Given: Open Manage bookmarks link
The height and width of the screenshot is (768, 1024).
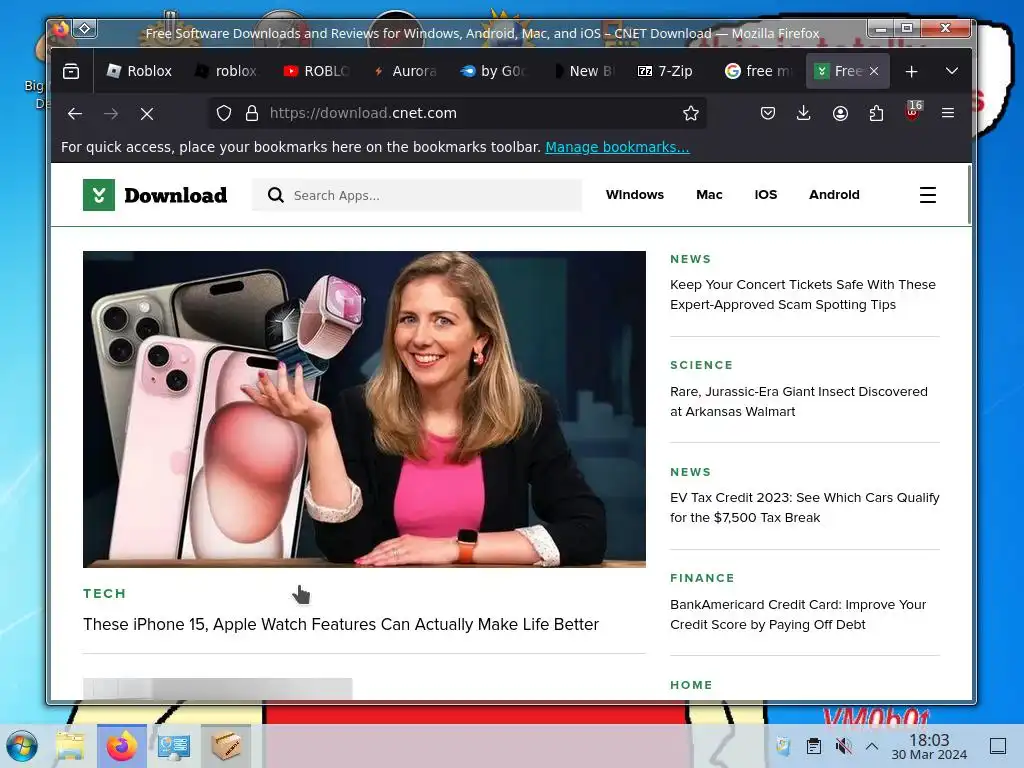Looking at the screenshot, I should (x=617, y=147).
